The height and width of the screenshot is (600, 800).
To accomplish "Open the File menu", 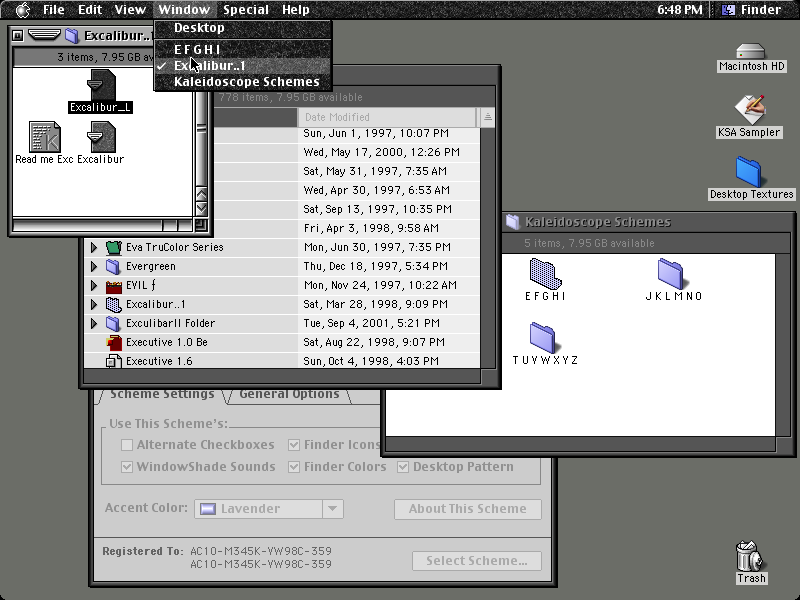I will point(54,10).
